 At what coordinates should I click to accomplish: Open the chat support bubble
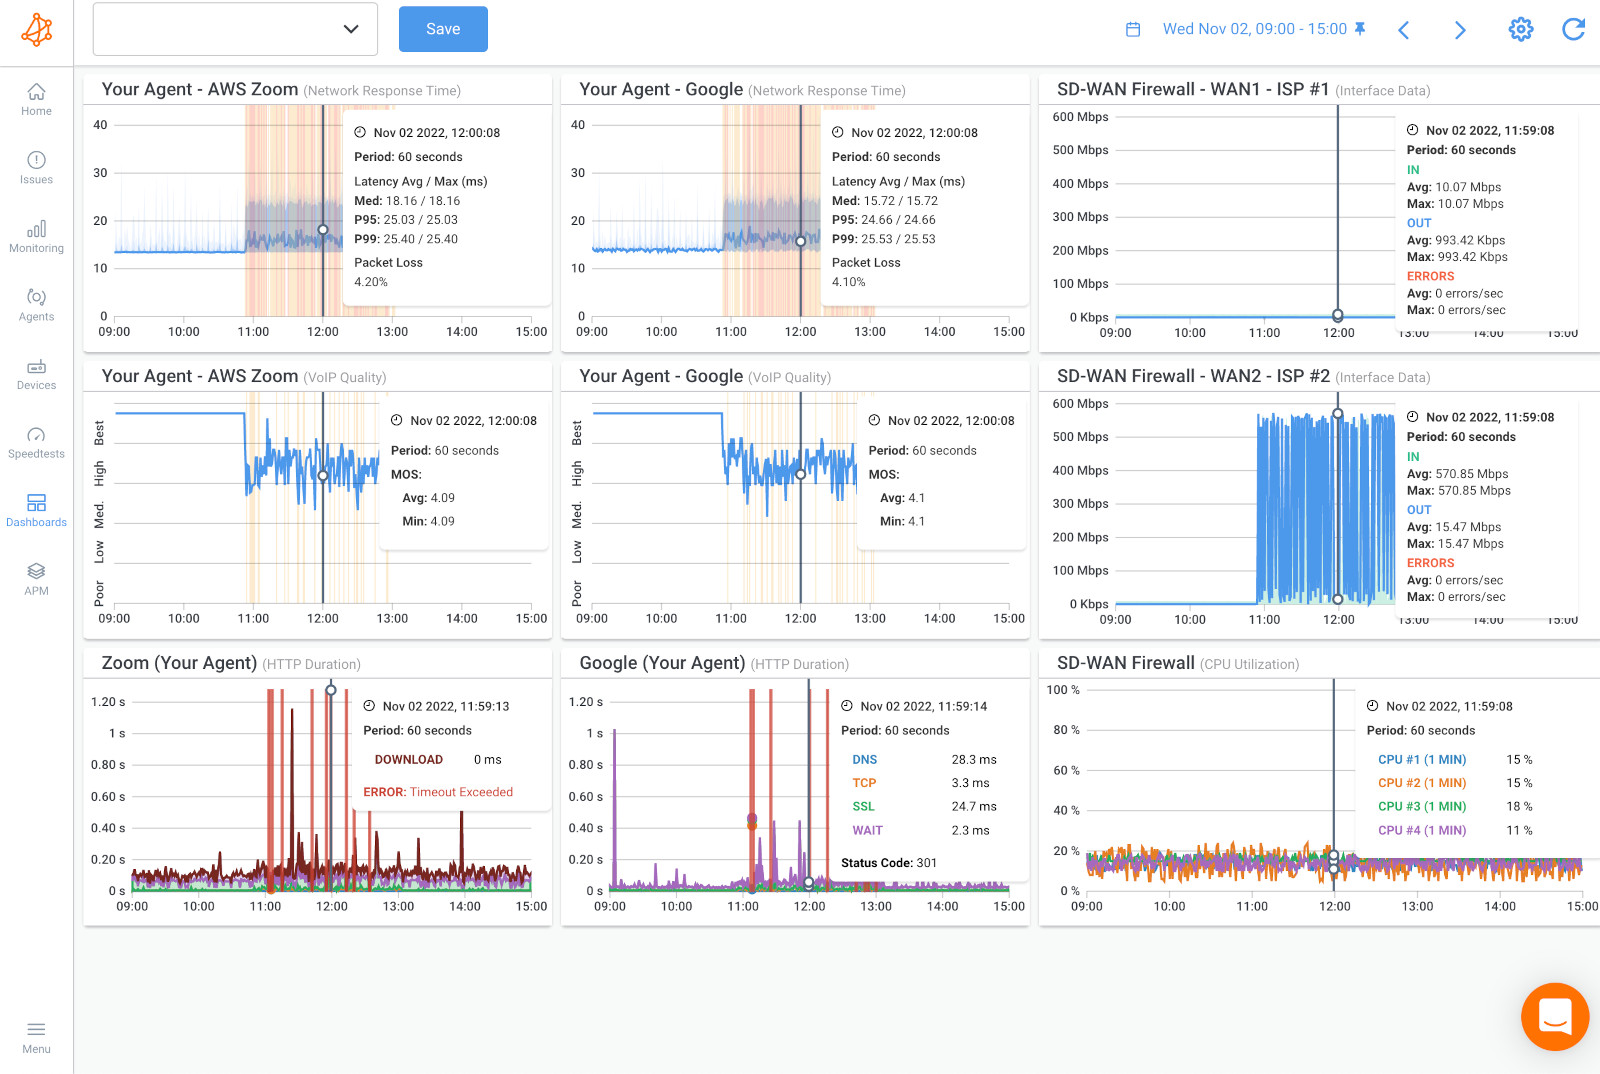coord(1554,1016)
